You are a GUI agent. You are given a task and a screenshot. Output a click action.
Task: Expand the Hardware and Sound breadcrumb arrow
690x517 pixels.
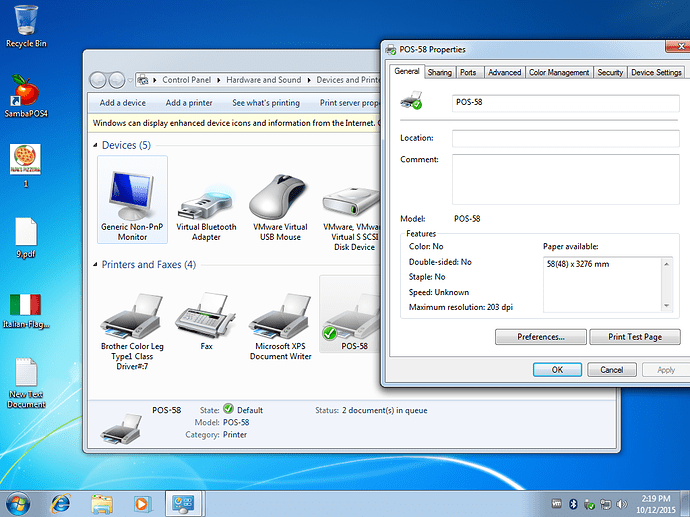[309, 80]
